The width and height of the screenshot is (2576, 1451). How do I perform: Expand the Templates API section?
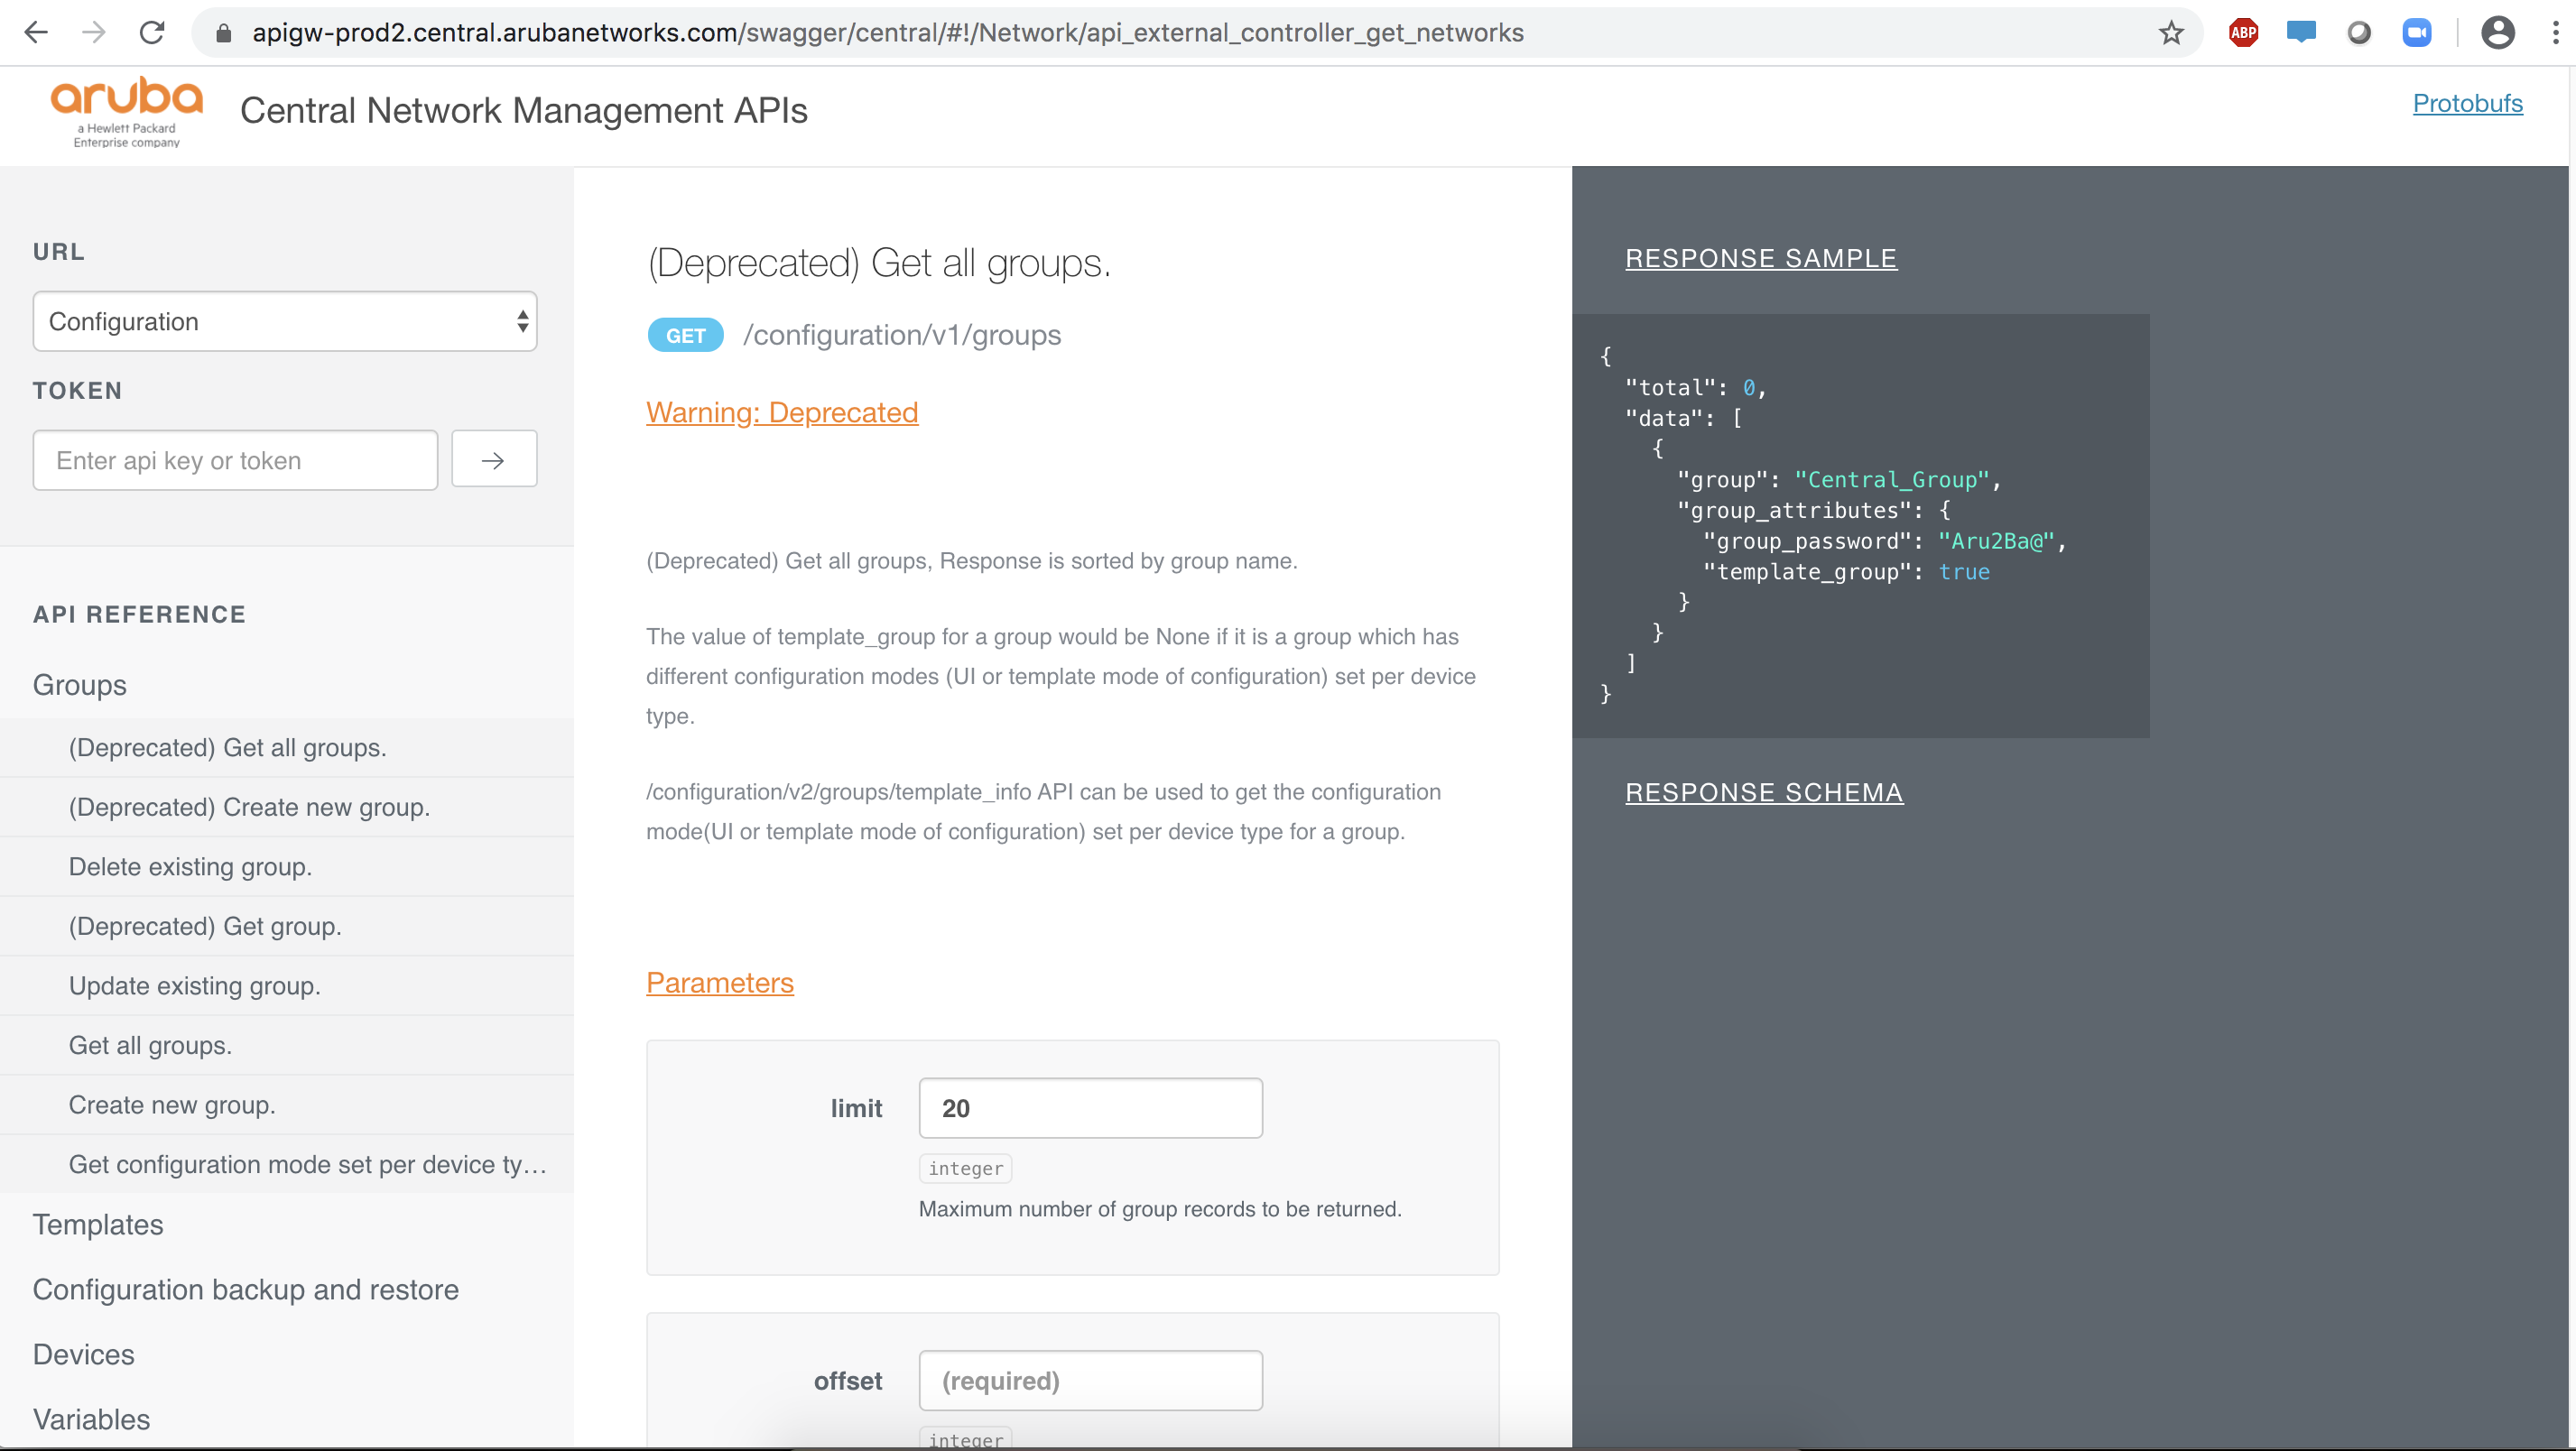98,1224
